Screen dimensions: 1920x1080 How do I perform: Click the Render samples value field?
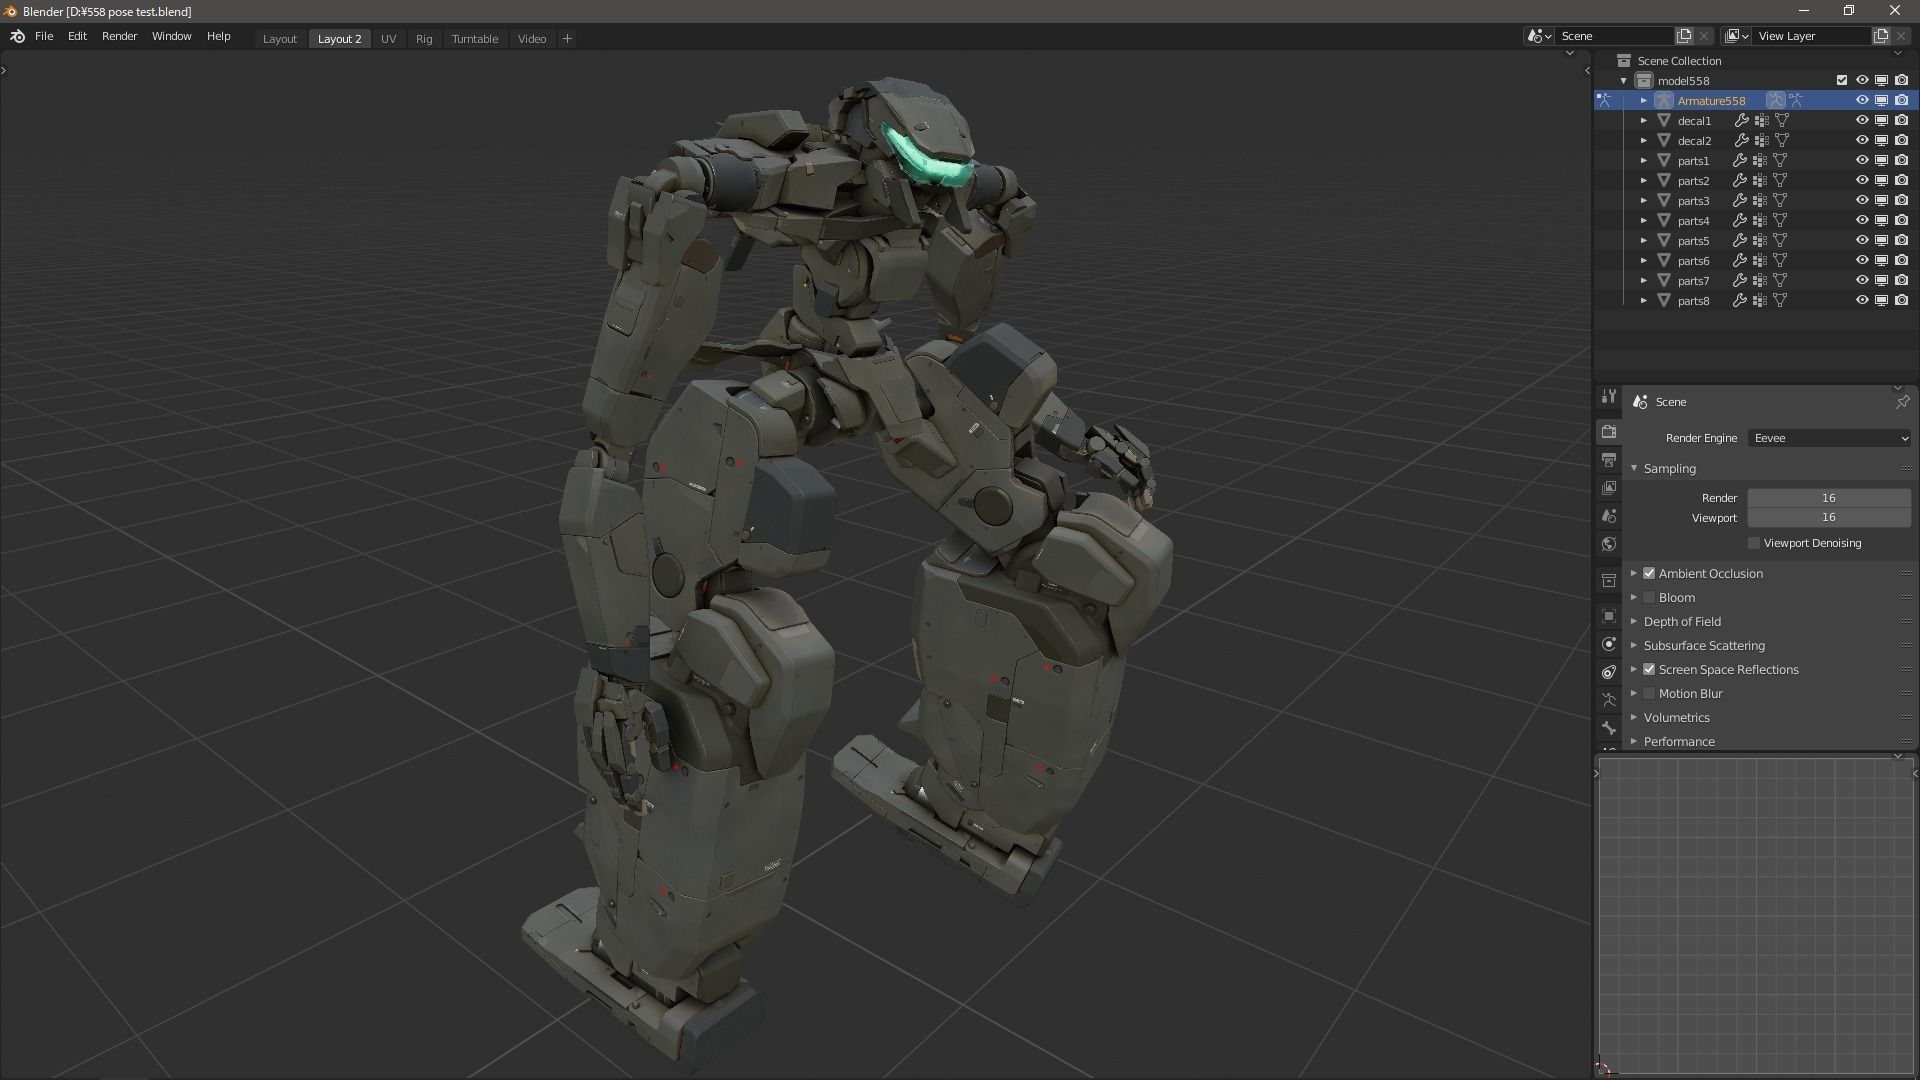1829,498
